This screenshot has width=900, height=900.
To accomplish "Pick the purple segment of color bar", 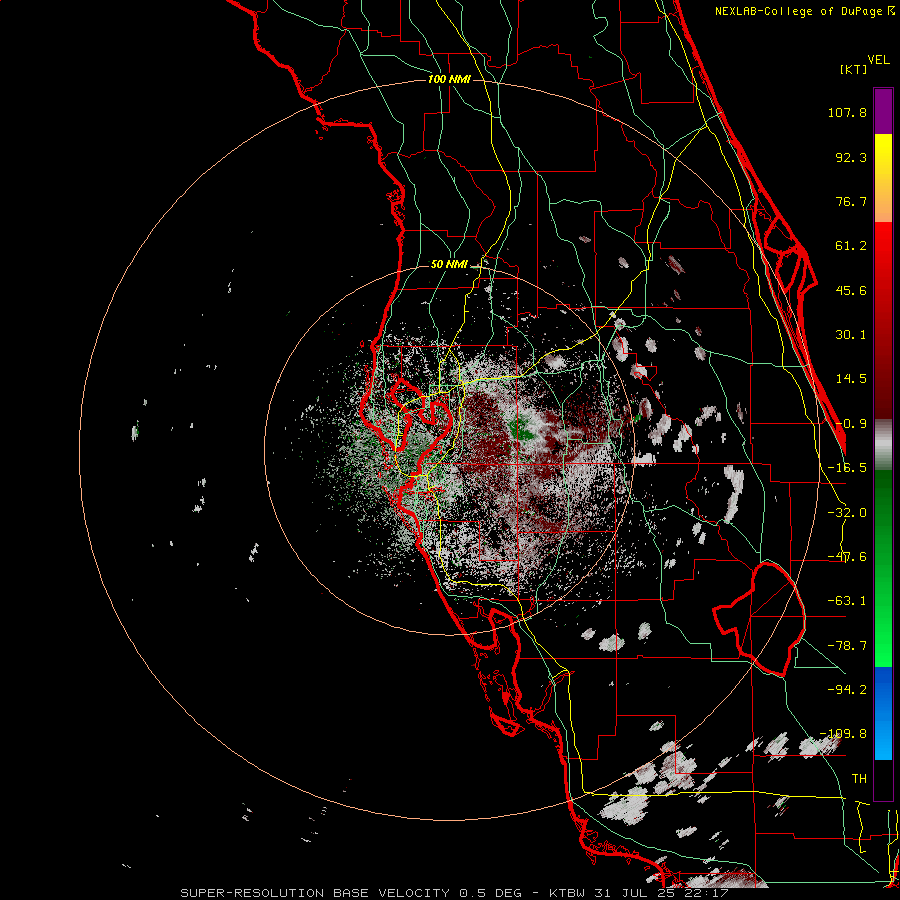I will 883,111.
